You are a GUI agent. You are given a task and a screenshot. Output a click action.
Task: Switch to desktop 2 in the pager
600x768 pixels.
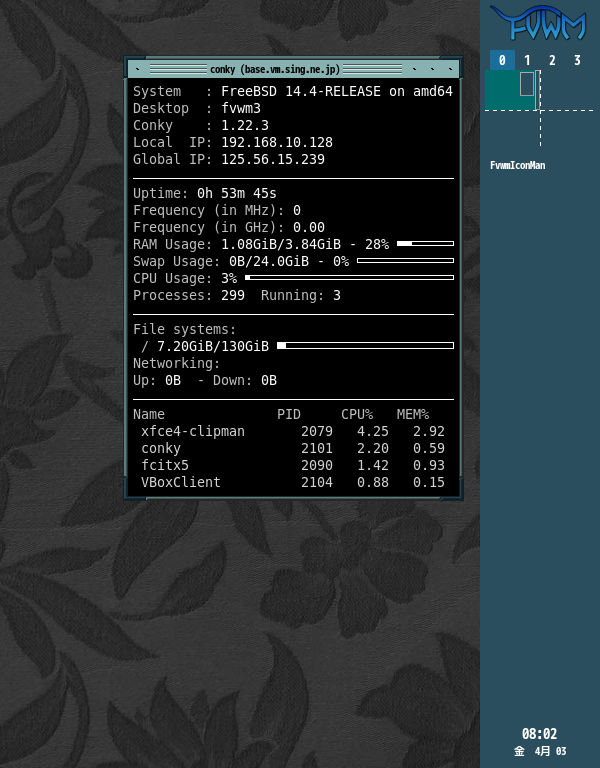pos(552,60)
